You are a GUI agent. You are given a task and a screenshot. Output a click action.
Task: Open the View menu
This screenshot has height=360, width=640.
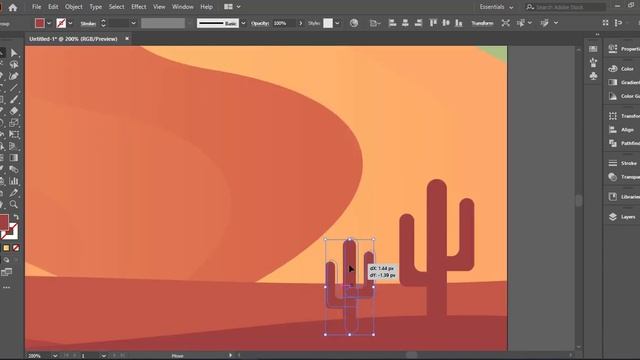[159, 7]
